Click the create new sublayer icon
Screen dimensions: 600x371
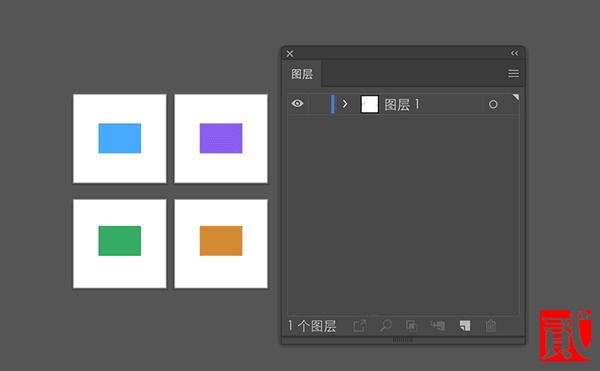coord(437,326)
